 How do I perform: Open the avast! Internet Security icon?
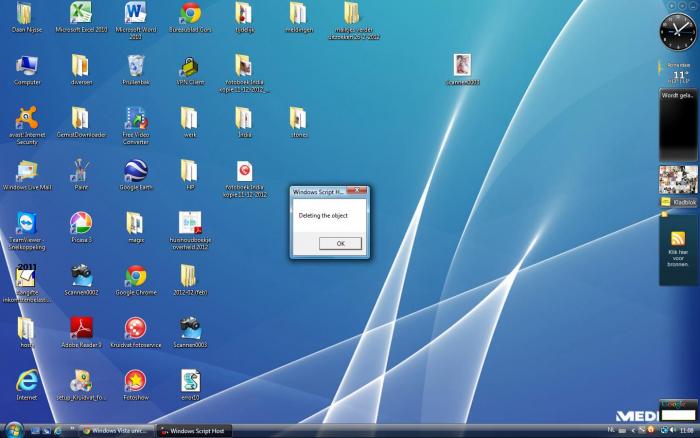pyautogui.click(x=27, y=118)
